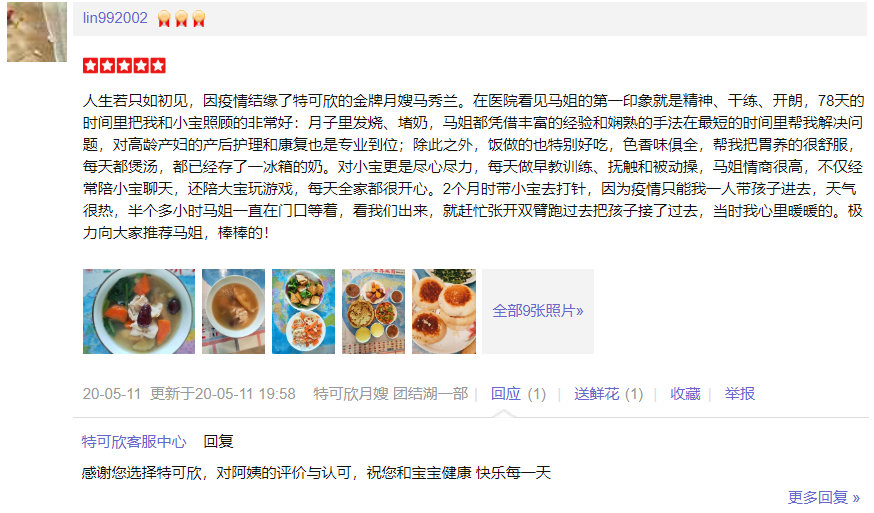
Task: Open the pan-fried buns photo
Action: tap(444, 311)
